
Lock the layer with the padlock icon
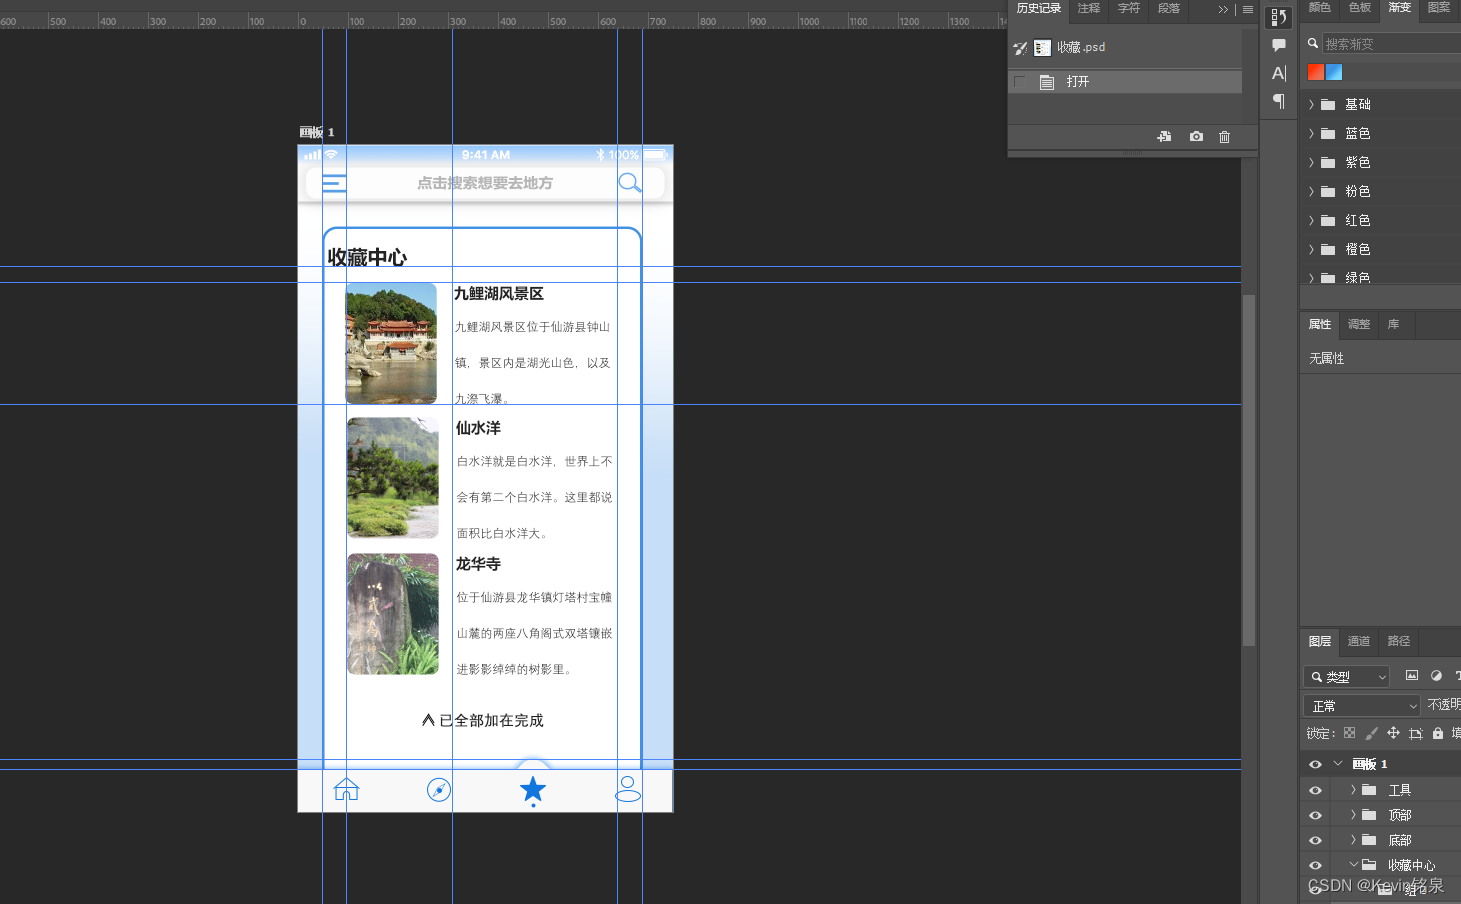tap(1438, 732)
